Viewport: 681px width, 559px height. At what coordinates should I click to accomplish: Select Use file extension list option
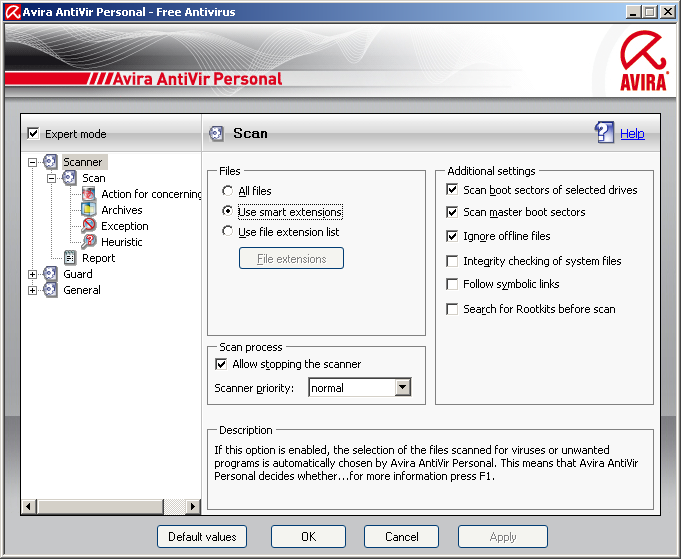point(227,232)
